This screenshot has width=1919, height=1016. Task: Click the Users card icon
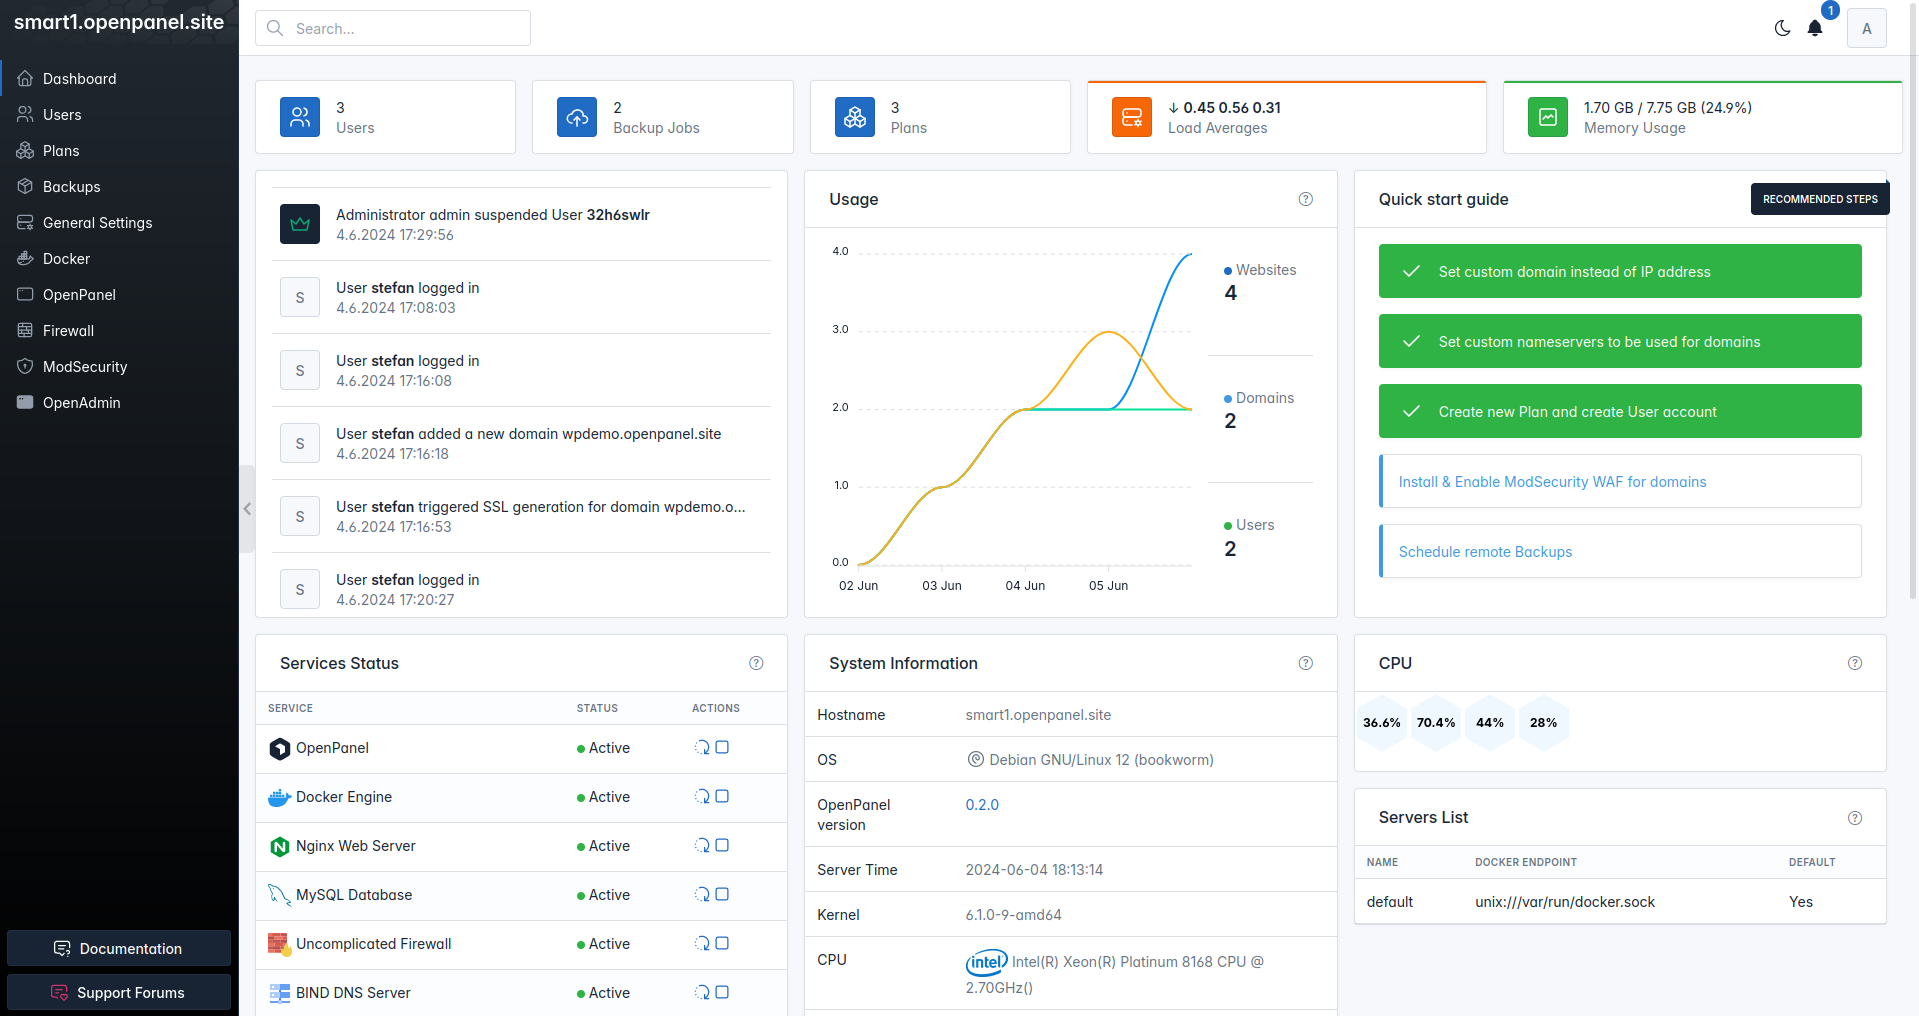(x=300, y=117)
